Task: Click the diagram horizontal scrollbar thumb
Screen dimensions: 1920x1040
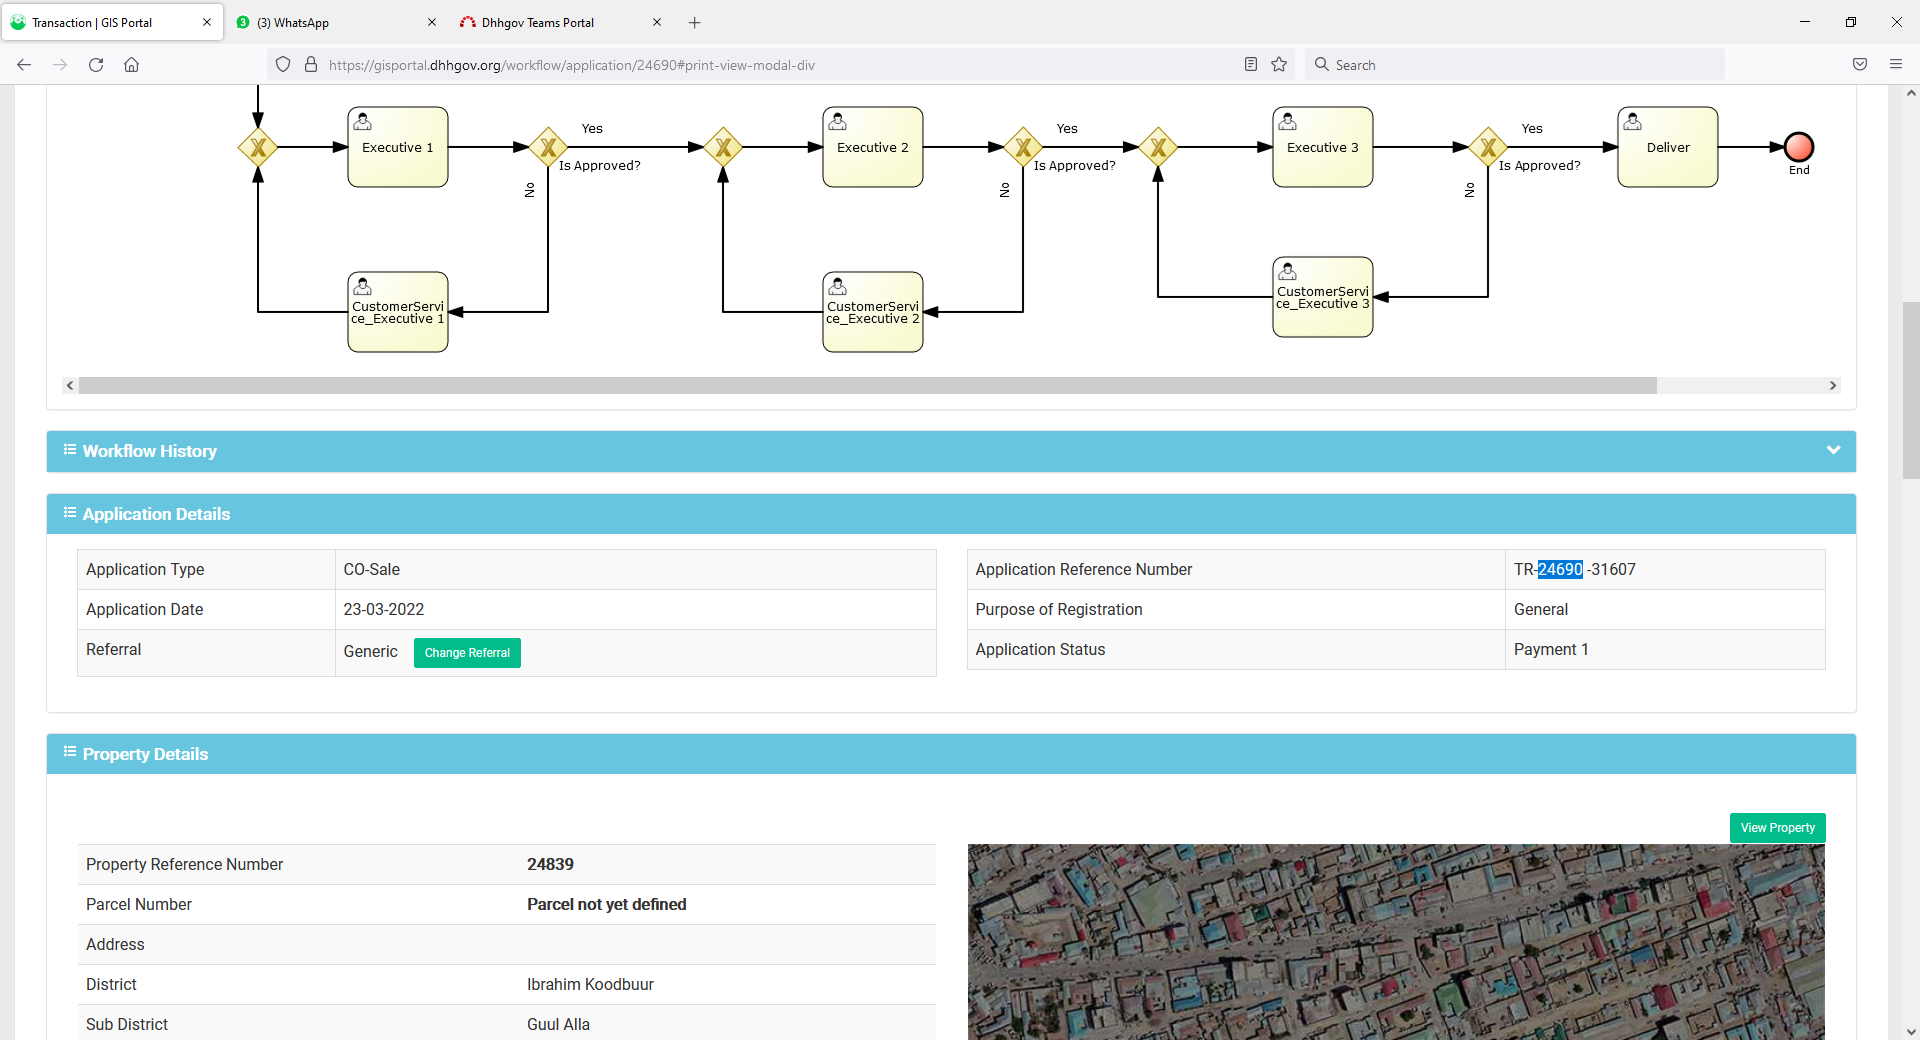Action: click(867, 385)
